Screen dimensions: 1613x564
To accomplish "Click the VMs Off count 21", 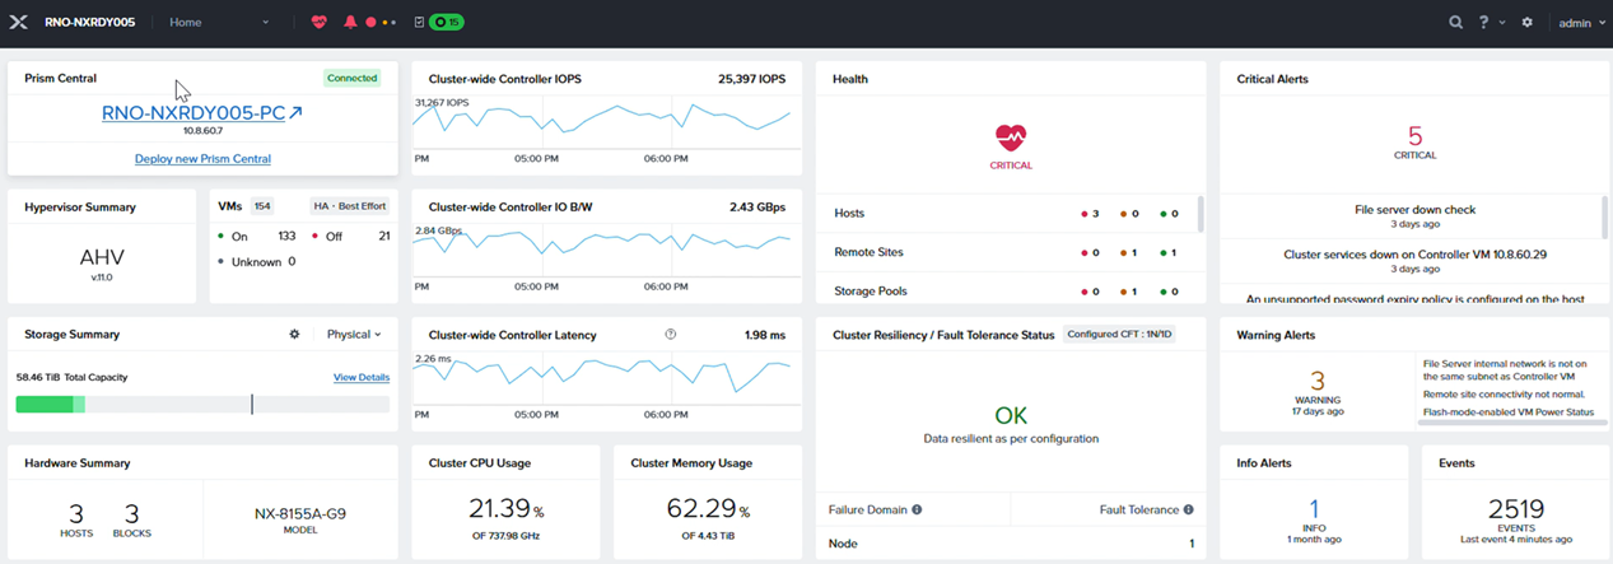I will pos(384,236).
